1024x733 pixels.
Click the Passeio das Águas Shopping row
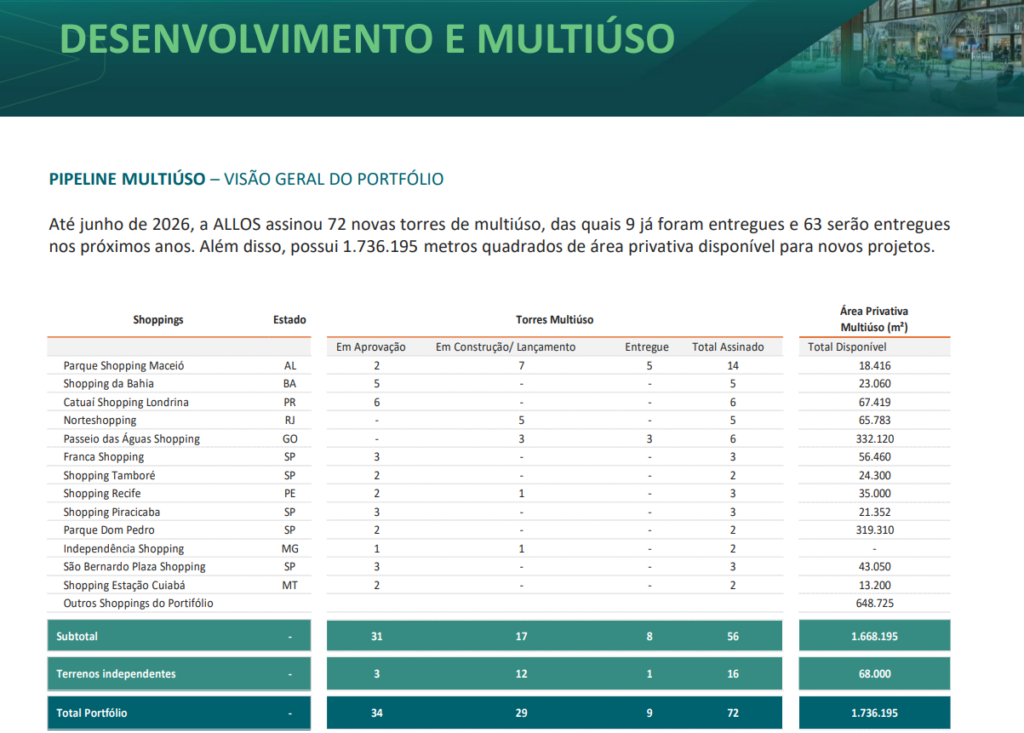pos(498,439)
